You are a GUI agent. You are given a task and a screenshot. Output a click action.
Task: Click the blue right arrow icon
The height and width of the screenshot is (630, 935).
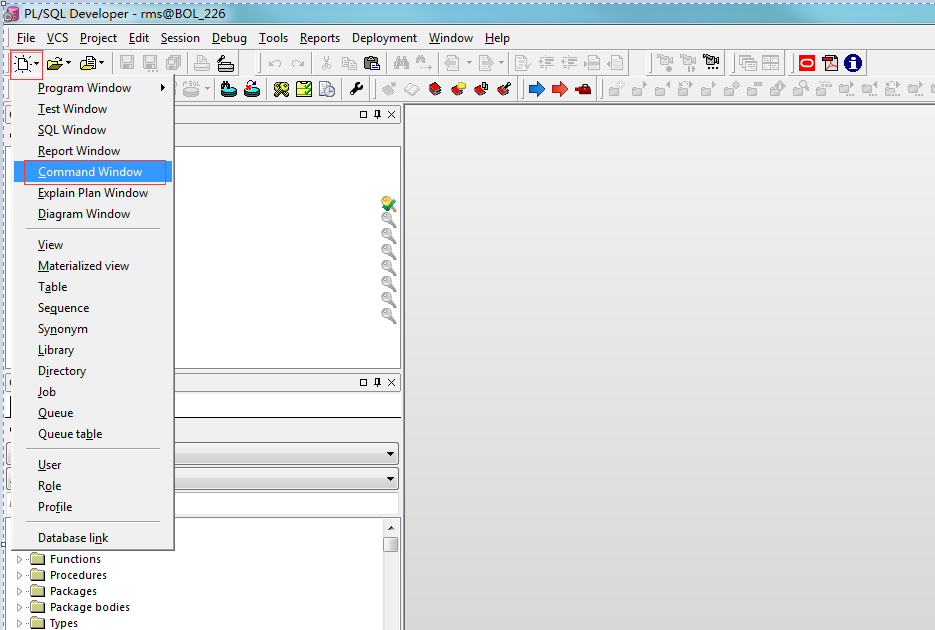click(x=537, y=89)
